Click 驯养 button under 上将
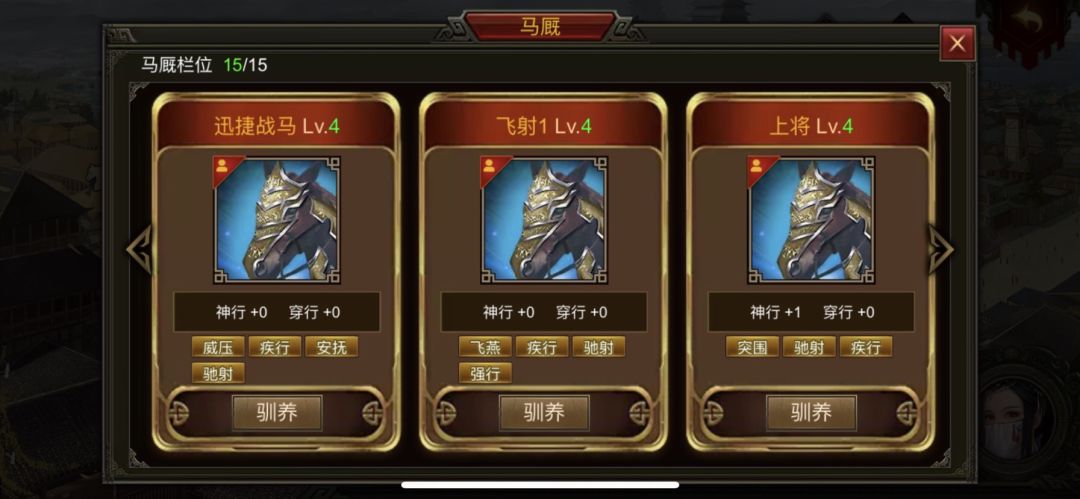The height and width of the screenshot is (499, 1080). [811, 413]
